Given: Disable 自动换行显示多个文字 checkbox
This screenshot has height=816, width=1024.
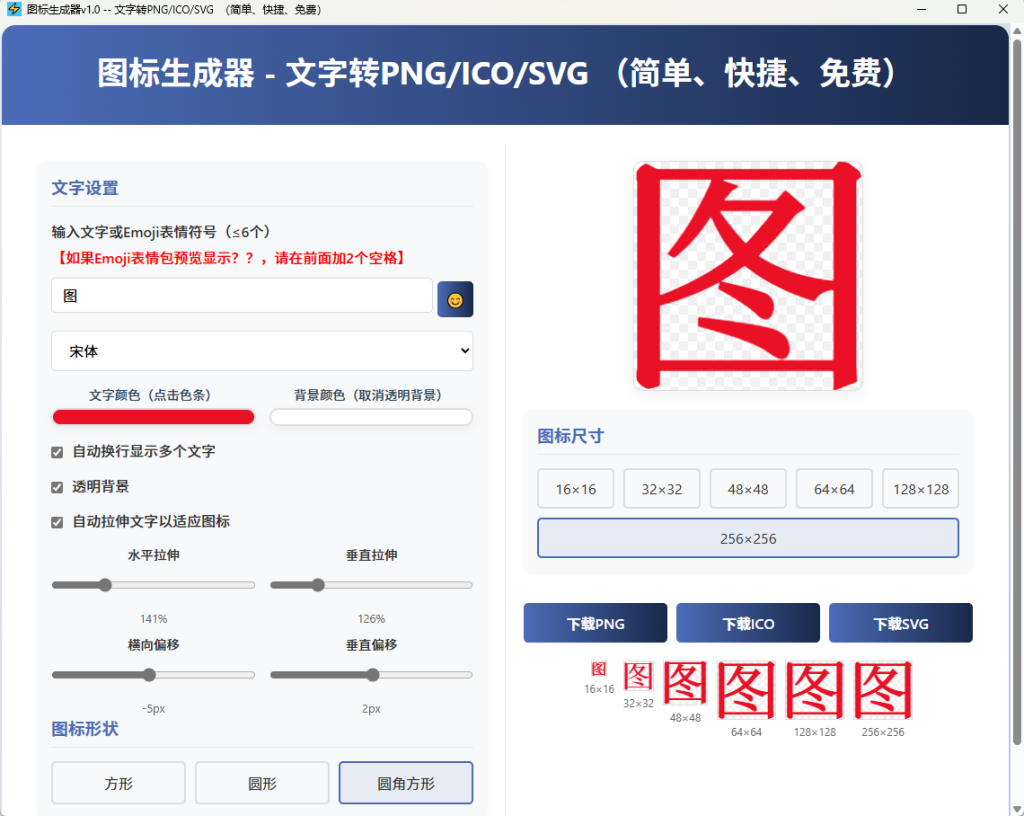Looking at the screenshot, I should point(57,452).
